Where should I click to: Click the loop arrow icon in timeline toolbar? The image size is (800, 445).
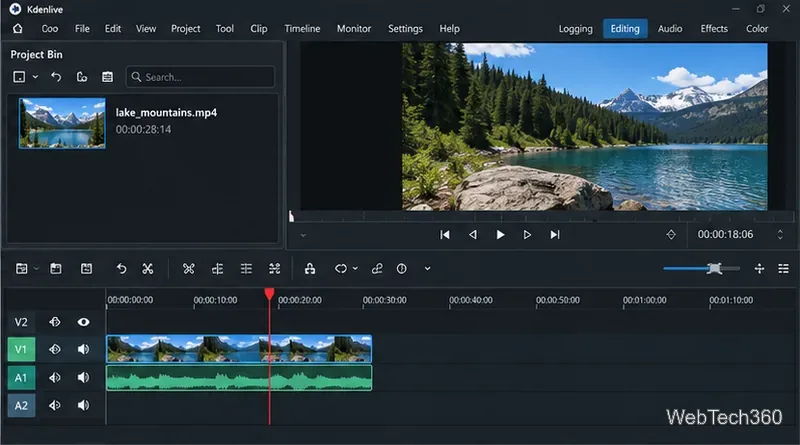(341, 269)
